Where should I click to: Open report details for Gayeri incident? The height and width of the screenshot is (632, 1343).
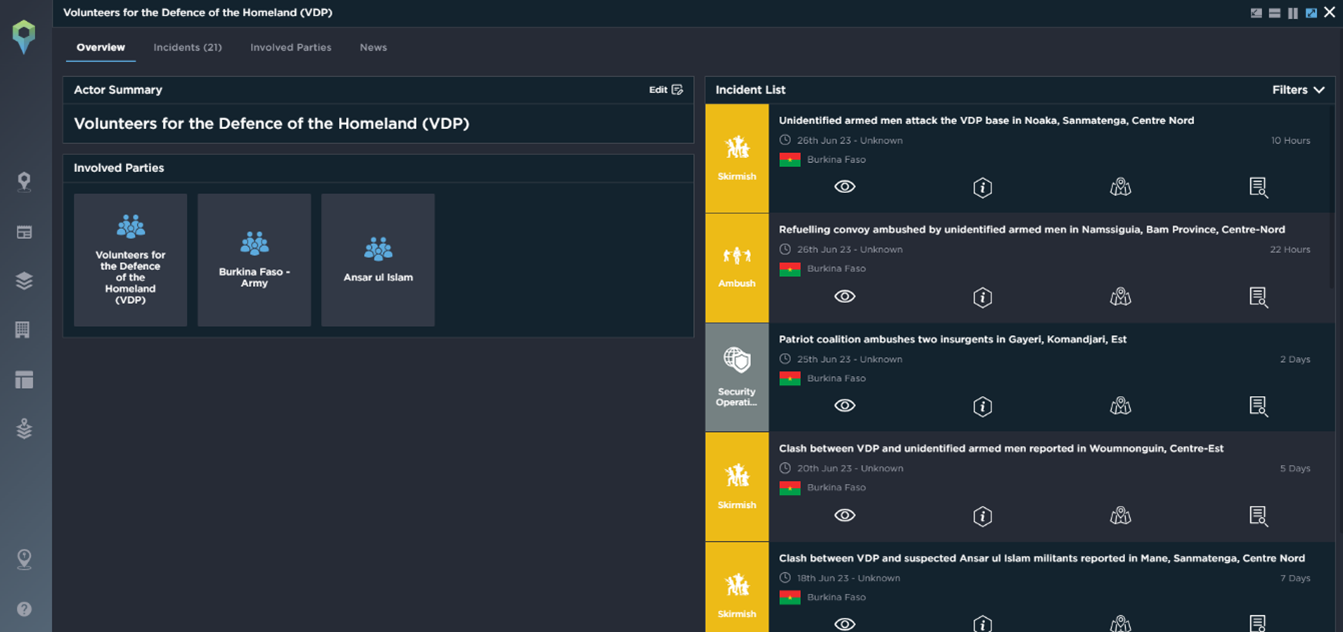point(1258,406)
